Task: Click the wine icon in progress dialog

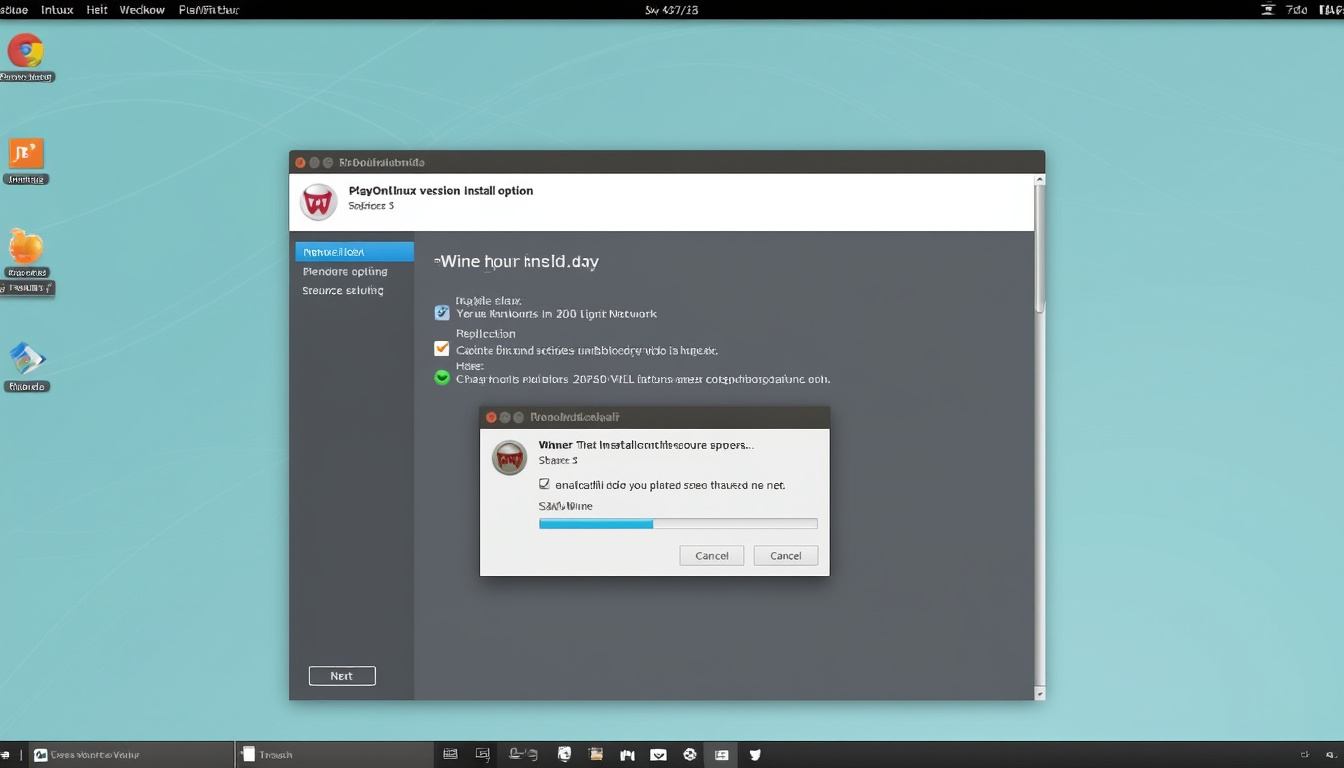Action: (x=510, y=457)
